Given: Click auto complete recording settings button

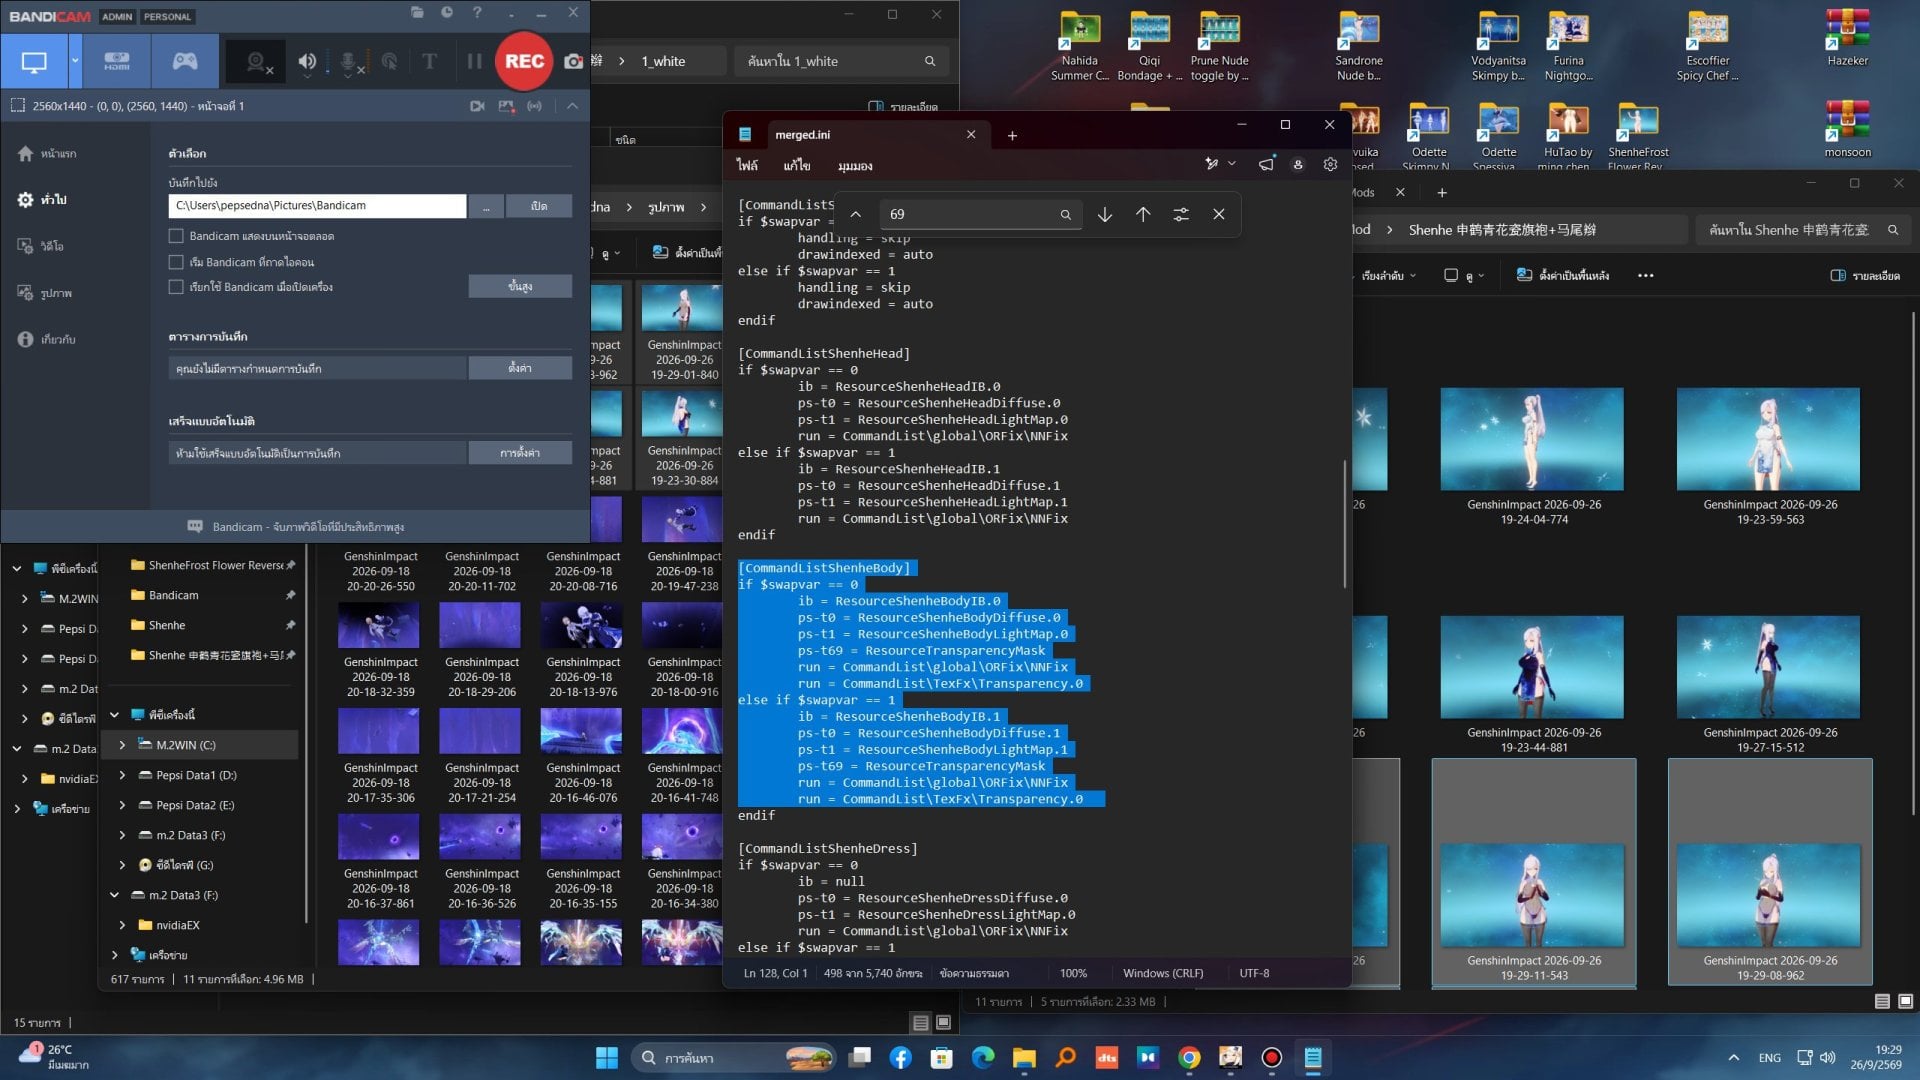Looking at the screenshot, I should pos(520,453).
